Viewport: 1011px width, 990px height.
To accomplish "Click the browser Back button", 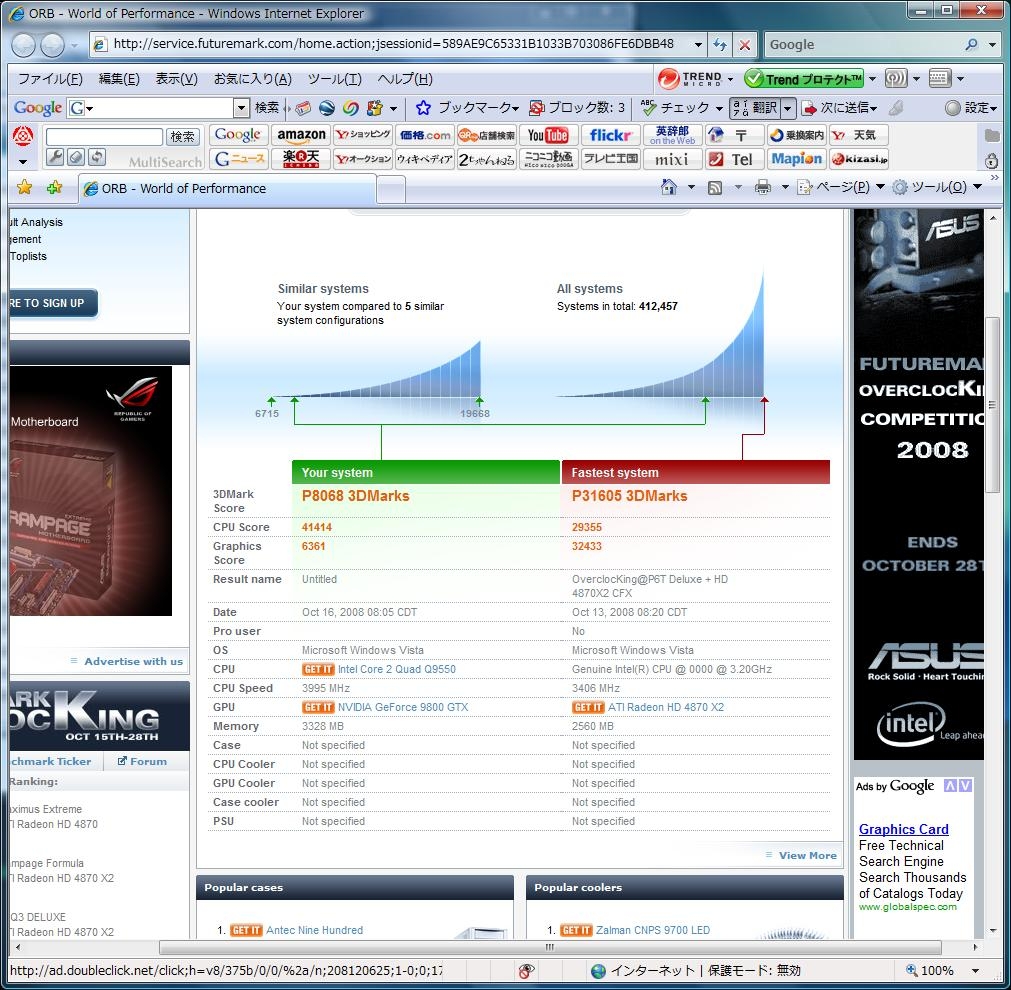I will [x=24, y=45].
